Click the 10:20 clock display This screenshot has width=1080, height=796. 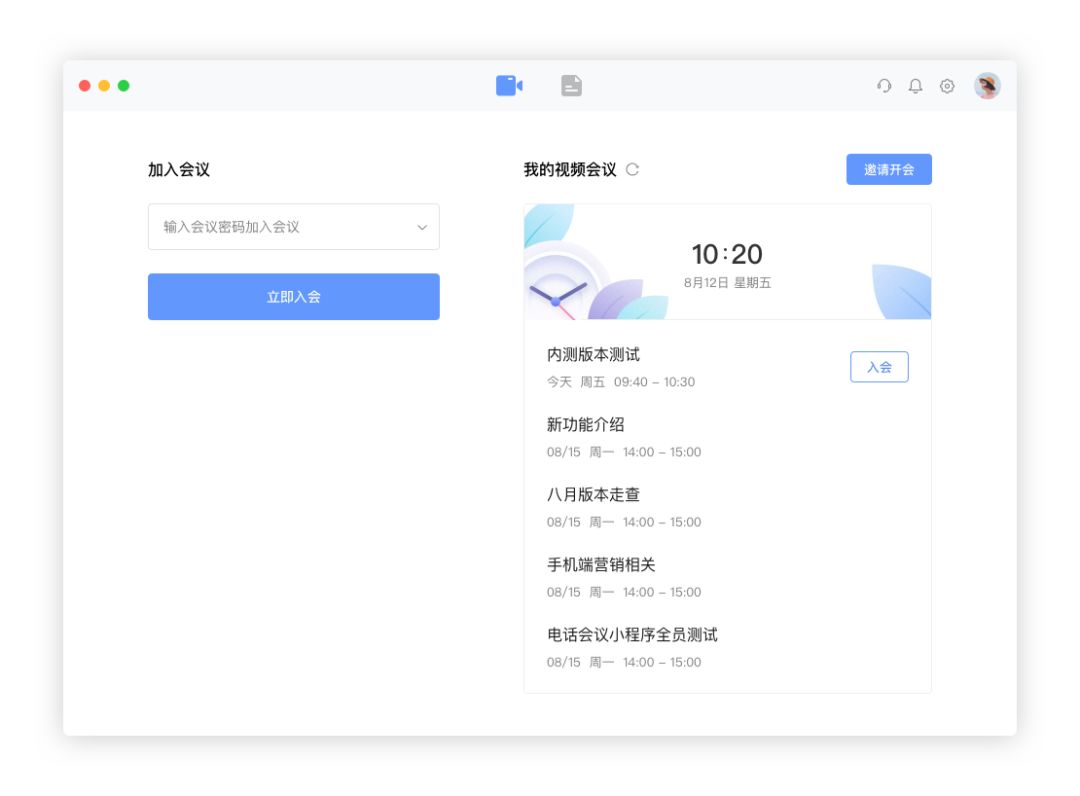coord(727,254)
